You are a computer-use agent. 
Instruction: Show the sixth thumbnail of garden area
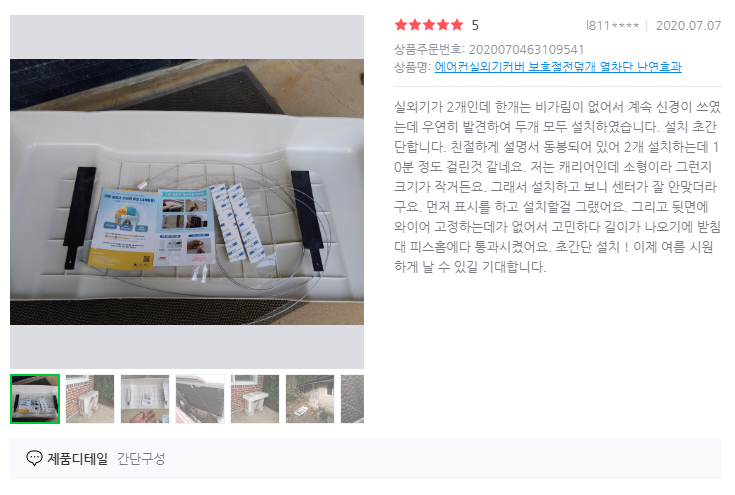[x=310, y=399]
